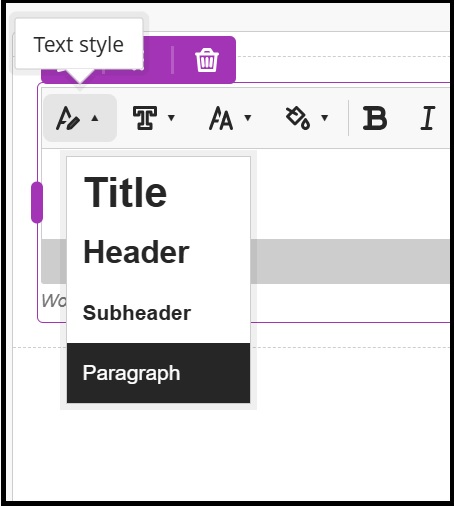The image size is (454, 506).
Task: Toggle italic formatting
Action: point(428,118)
